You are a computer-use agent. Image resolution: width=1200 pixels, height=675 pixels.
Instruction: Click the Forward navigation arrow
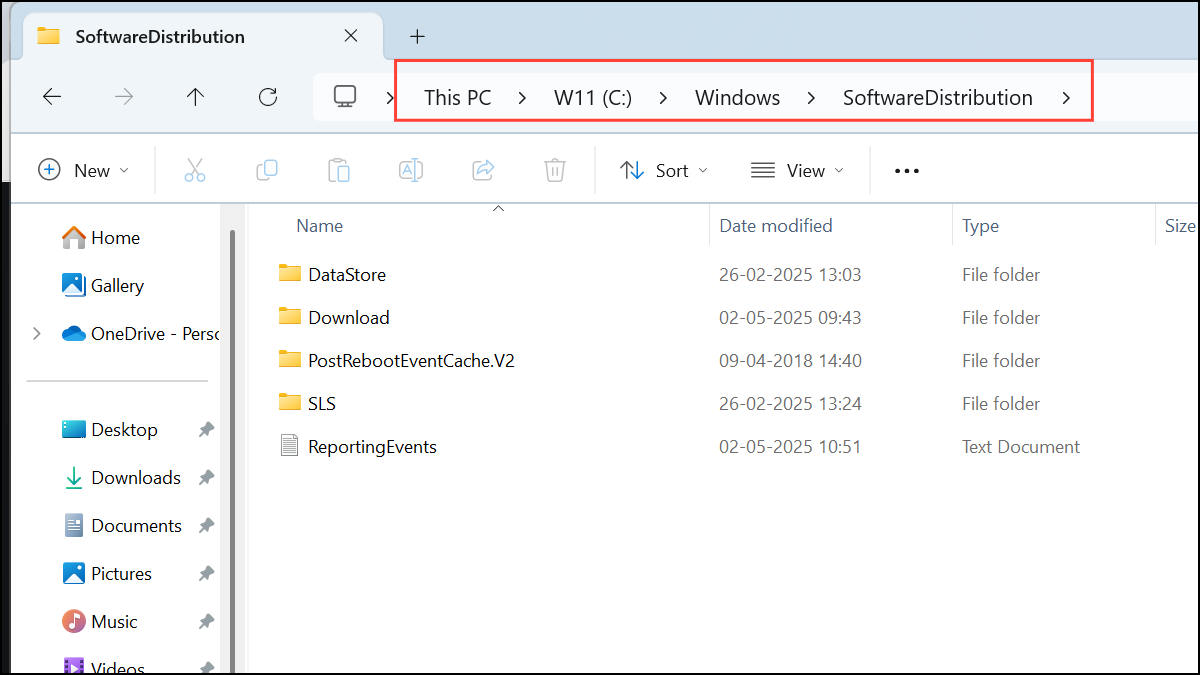pos(124,97)
